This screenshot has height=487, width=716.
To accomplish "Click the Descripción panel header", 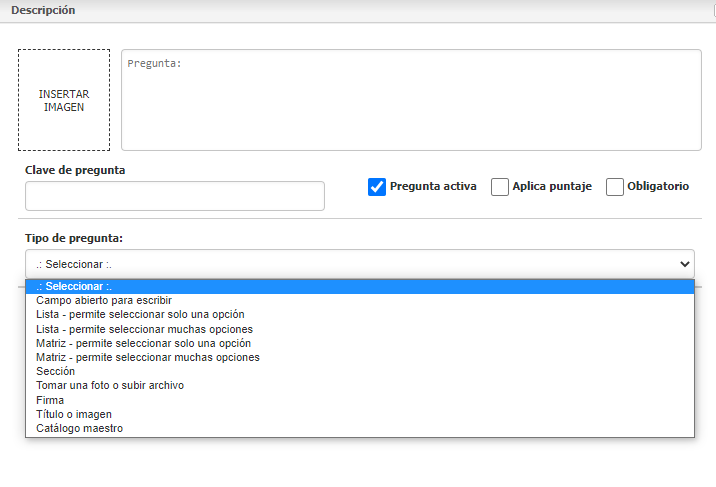I will click(x=44, y=10).
